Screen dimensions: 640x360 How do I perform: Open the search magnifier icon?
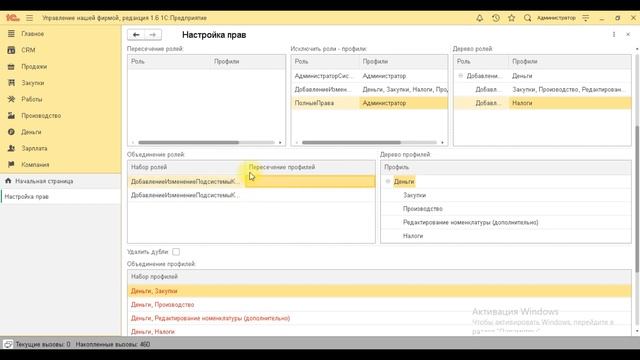(527, 18)
